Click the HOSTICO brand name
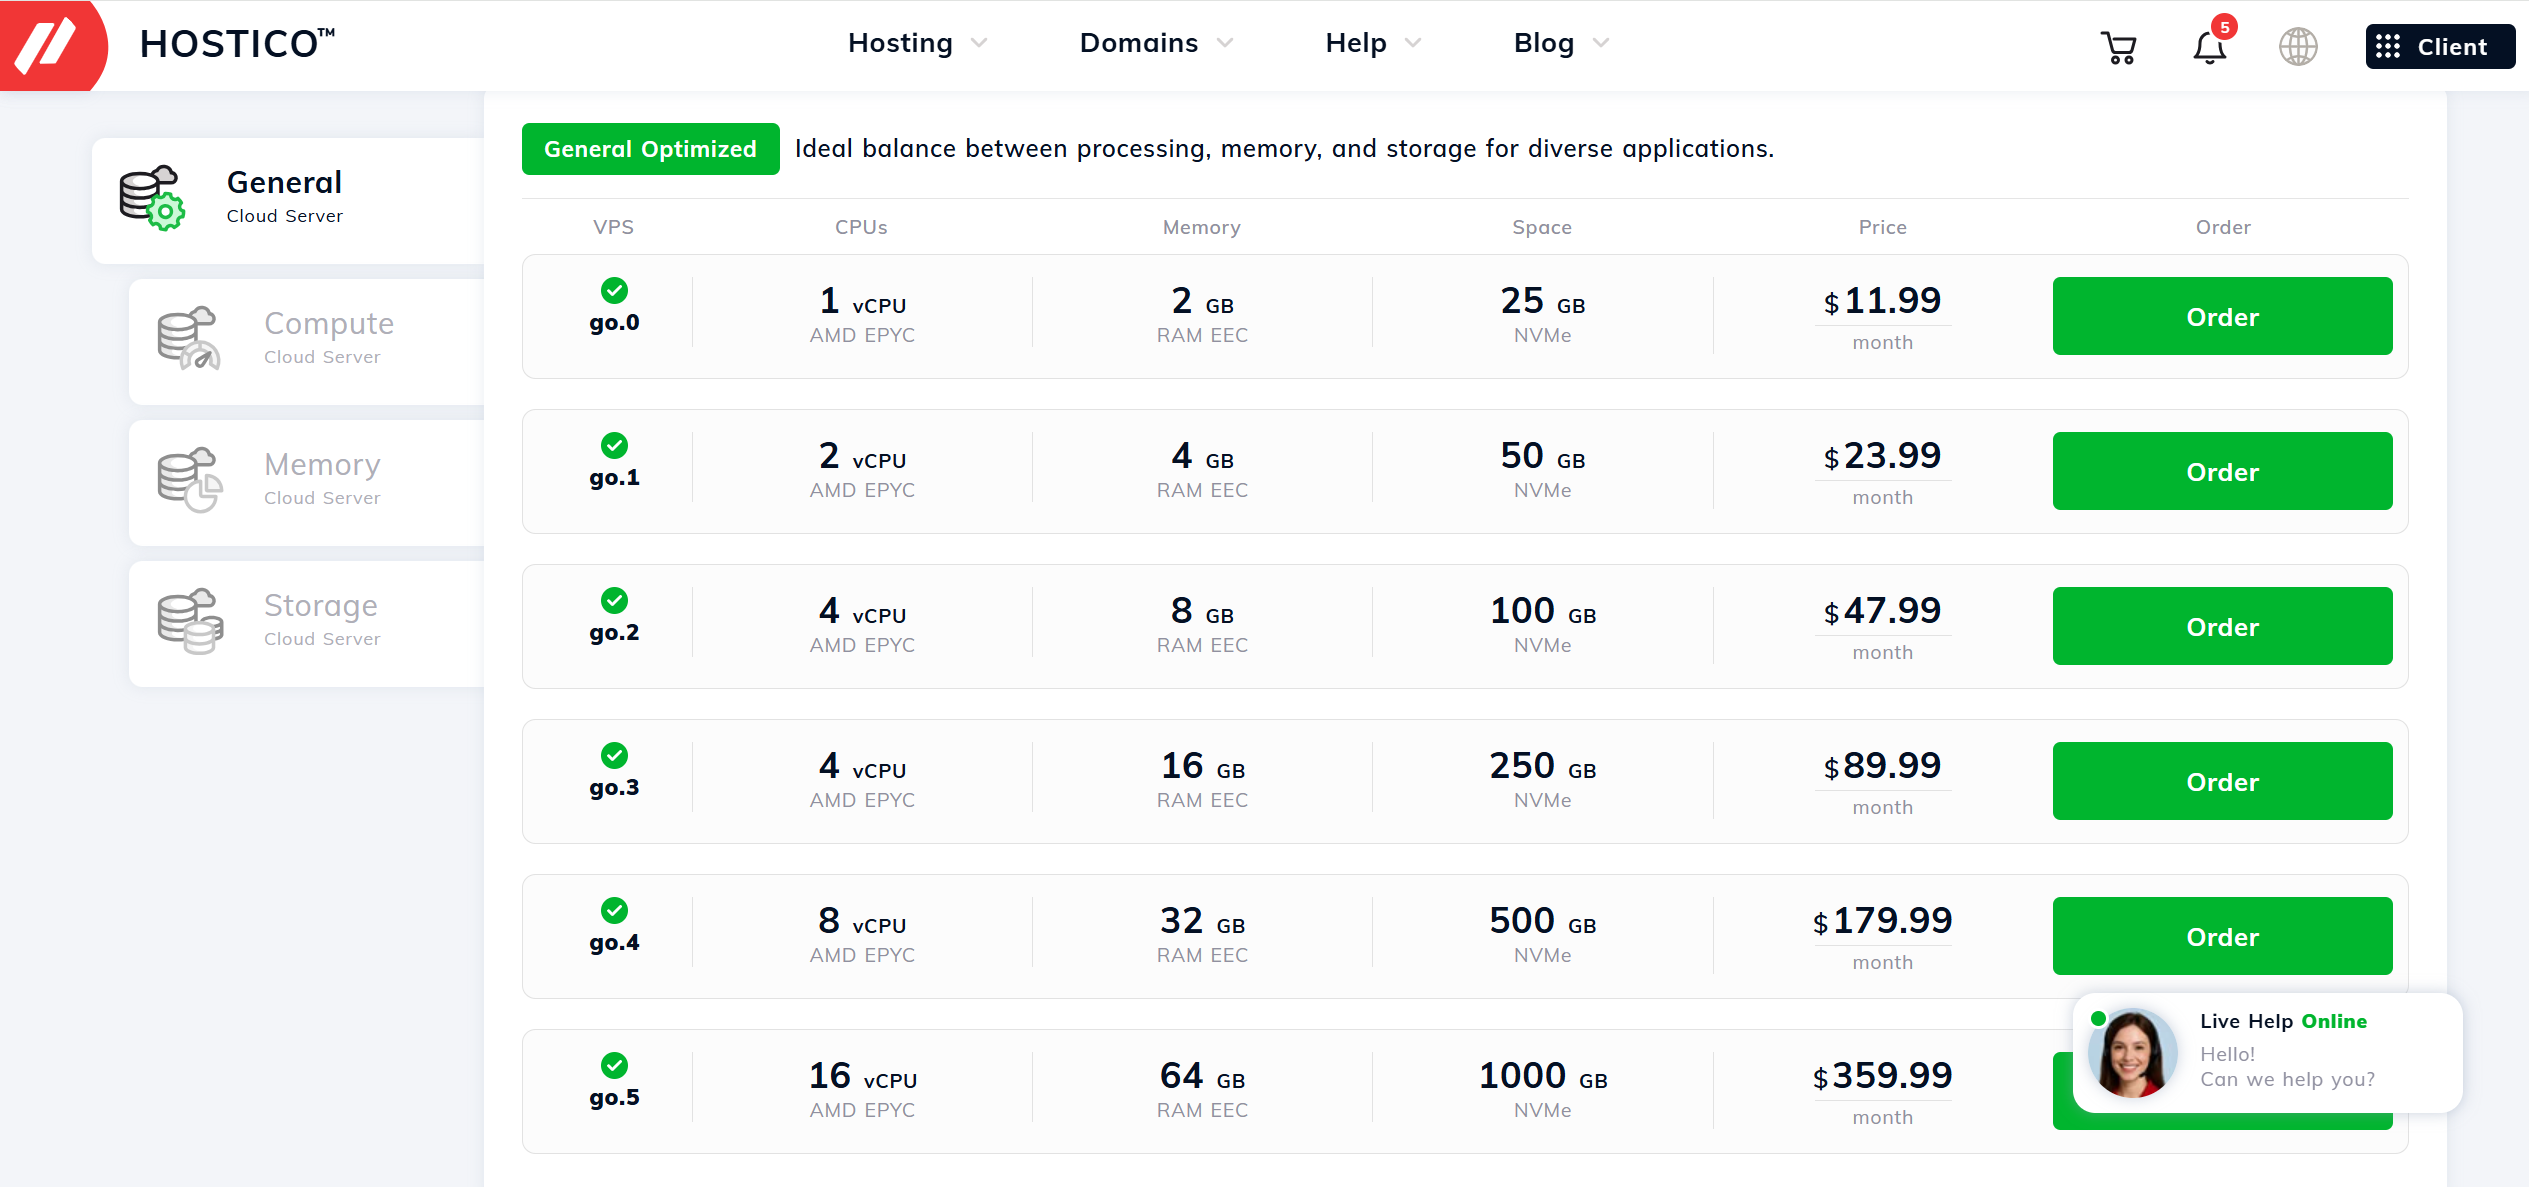The image size is (2529, 1187). coord(237,44)
